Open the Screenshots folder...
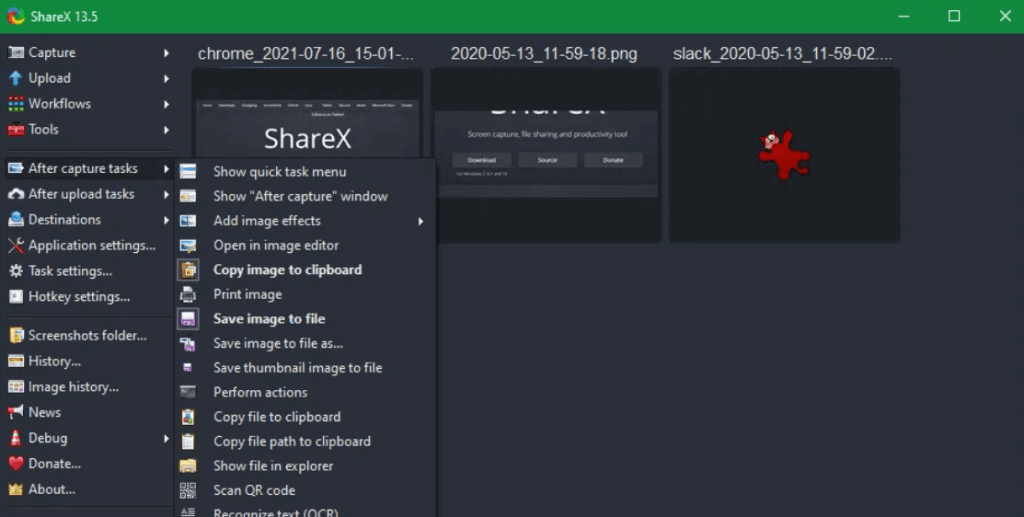Image resolution: width=1024 pixels, height=517 pixels. [89, 336]
